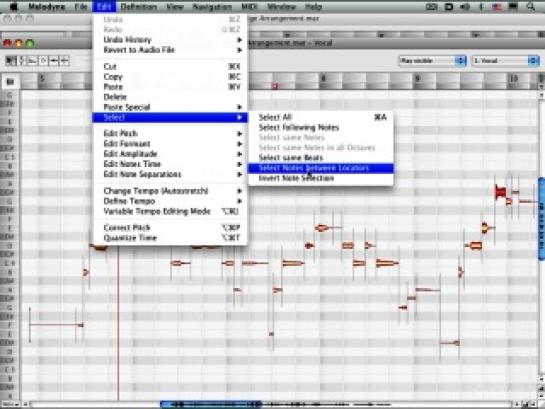Choose Select following Notes

tap(321, 128)
